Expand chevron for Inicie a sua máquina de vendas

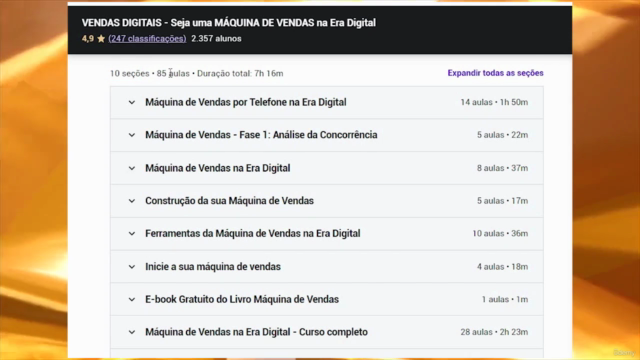(131, 267)
